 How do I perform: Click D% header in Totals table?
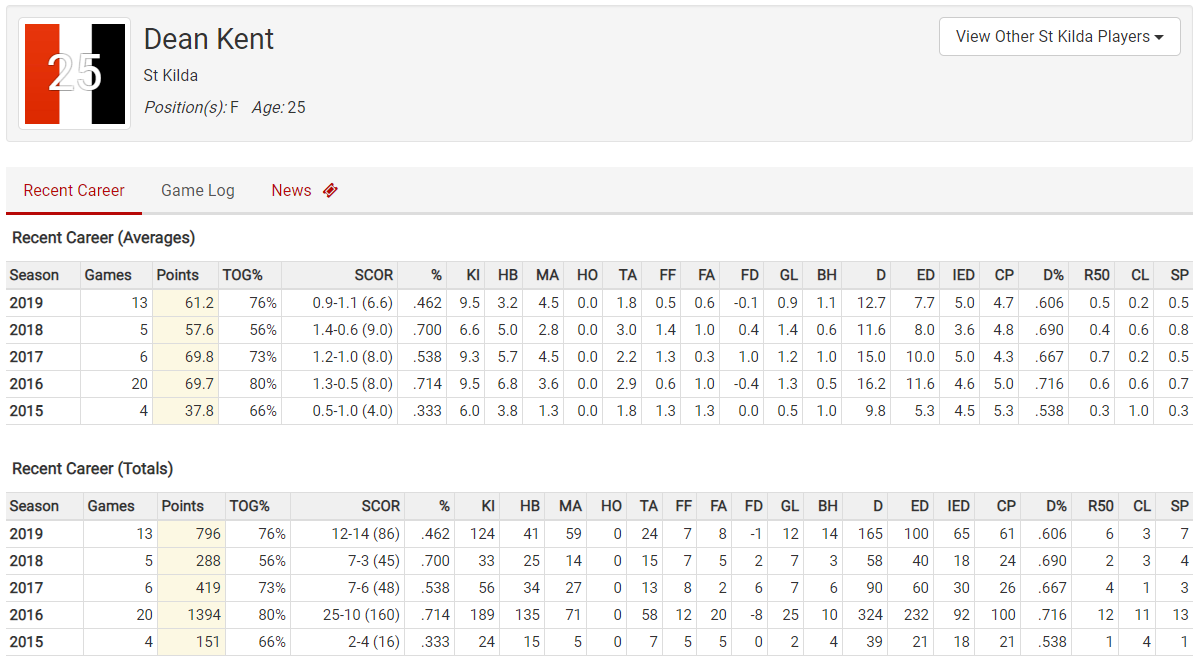click(x=1055, y=506)
